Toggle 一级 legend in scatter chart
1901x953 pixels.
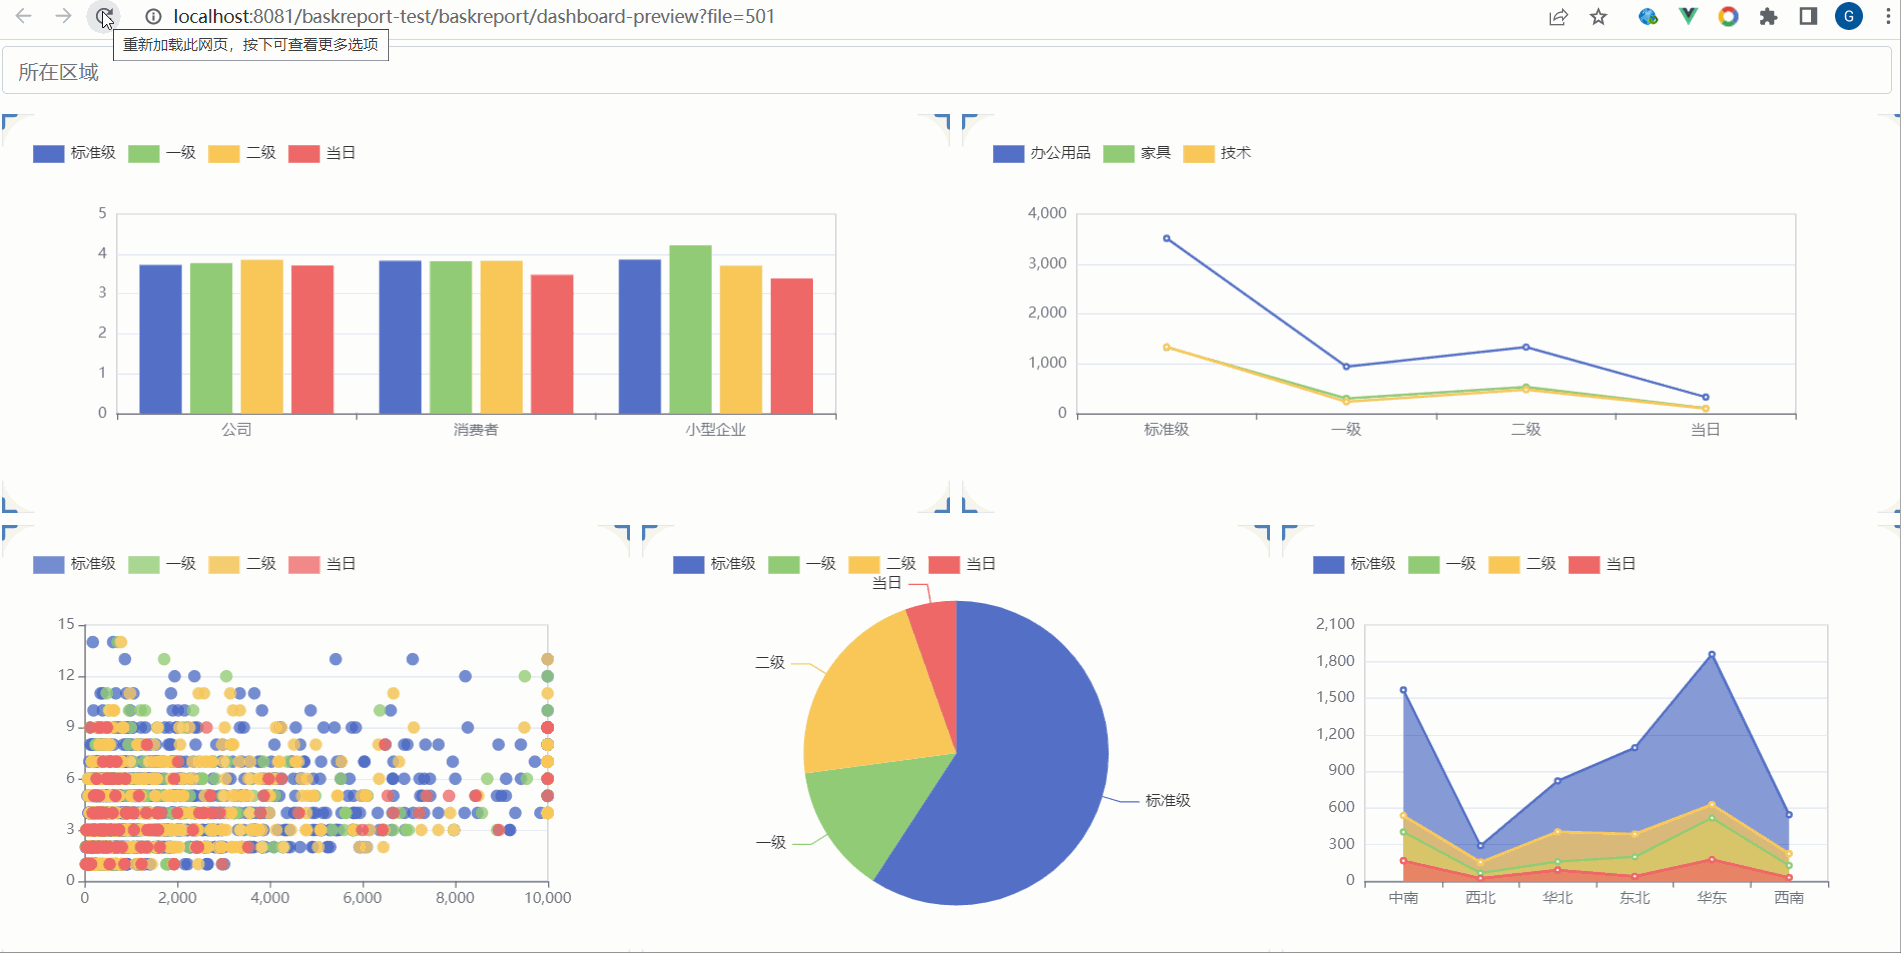tap(162, 564)
